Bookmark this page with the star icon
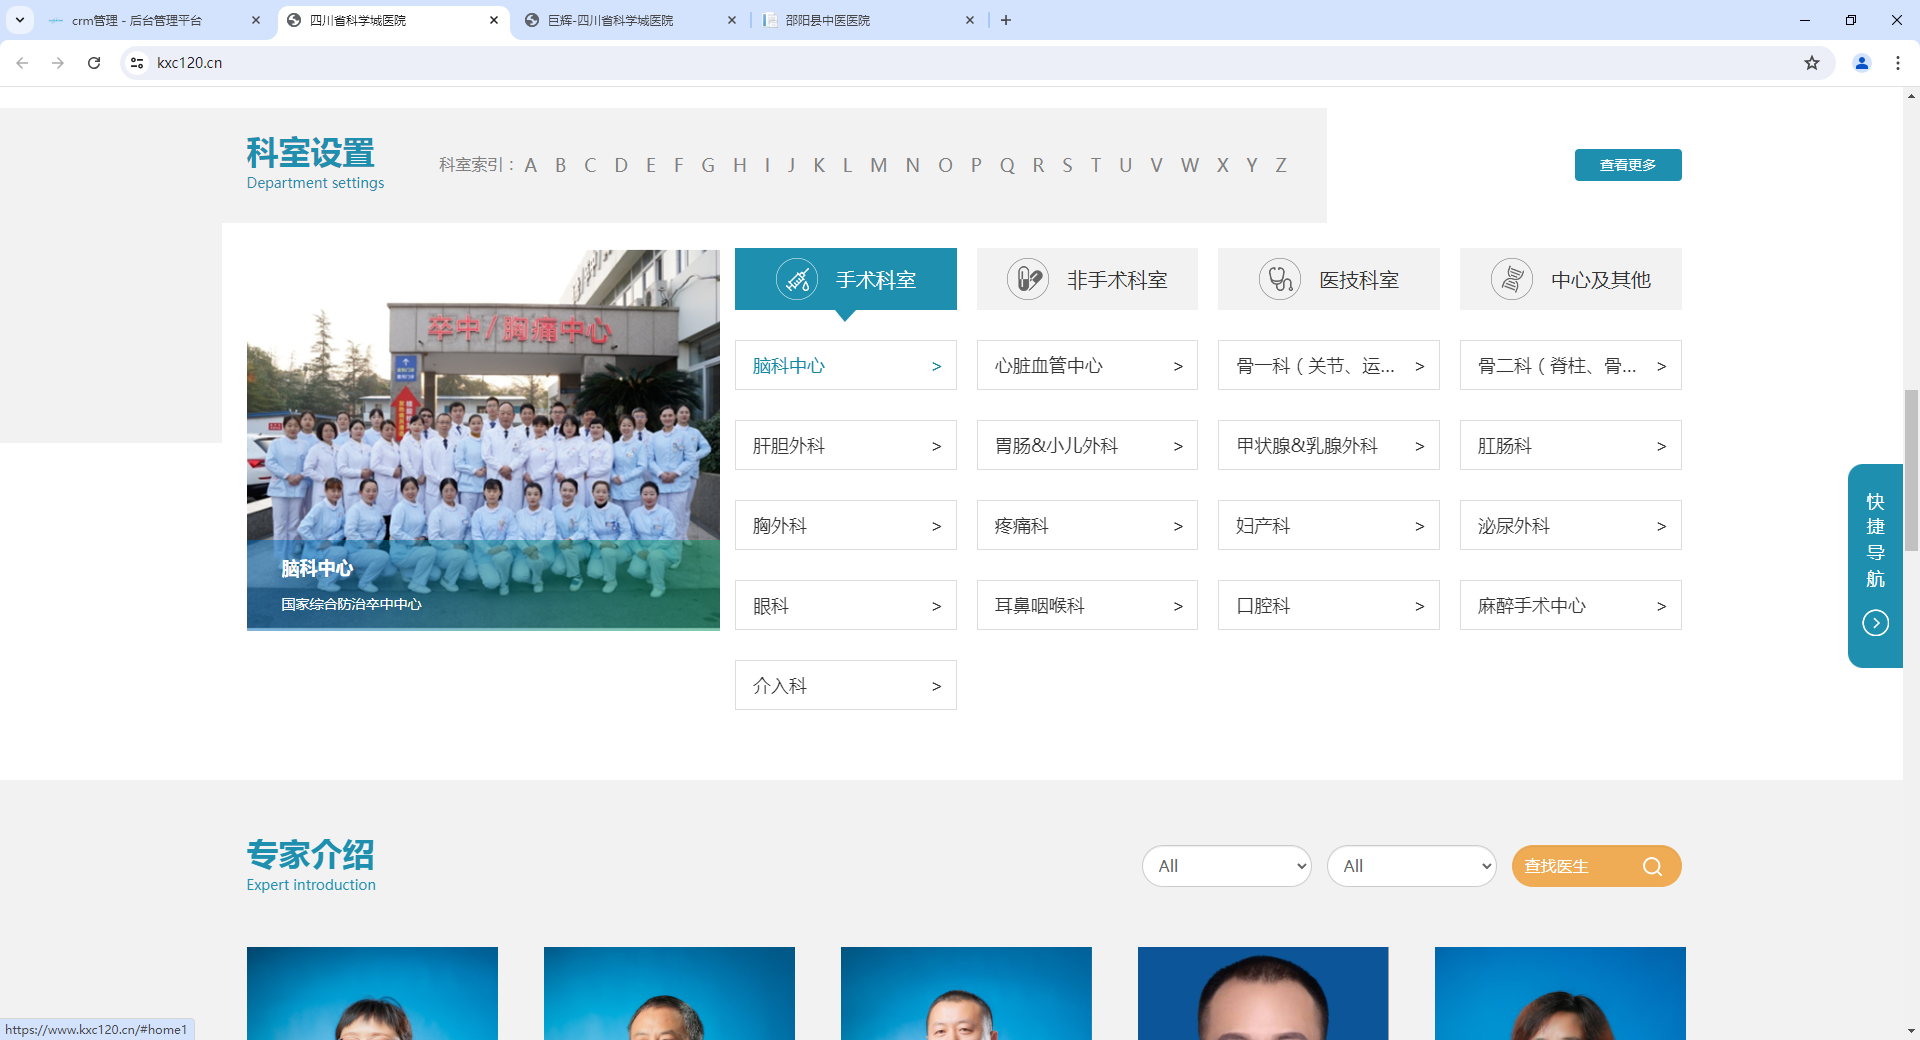The image size is (1920, 1040). 1812,63
